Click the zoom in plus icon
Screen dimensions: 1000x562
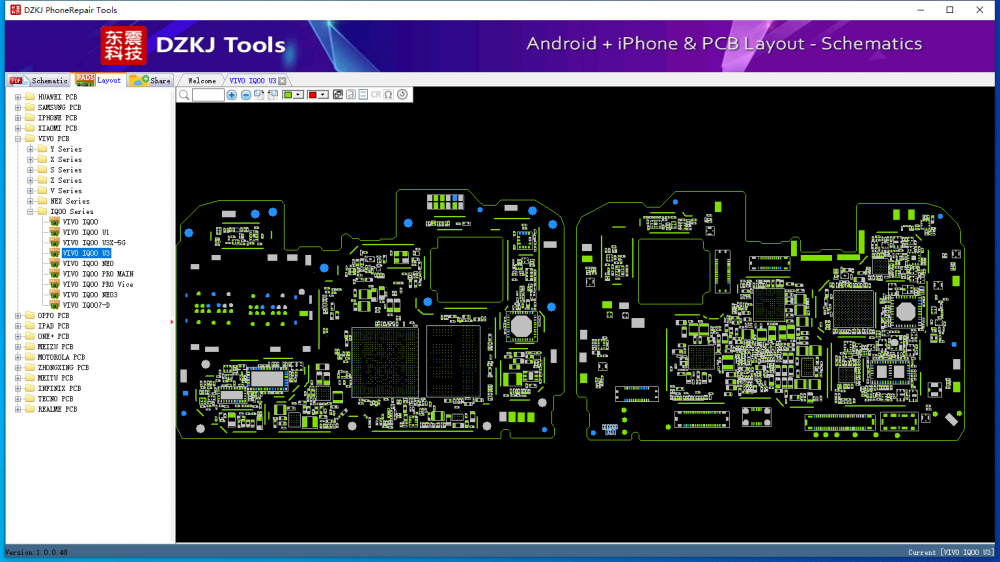(x=232, y=95)
